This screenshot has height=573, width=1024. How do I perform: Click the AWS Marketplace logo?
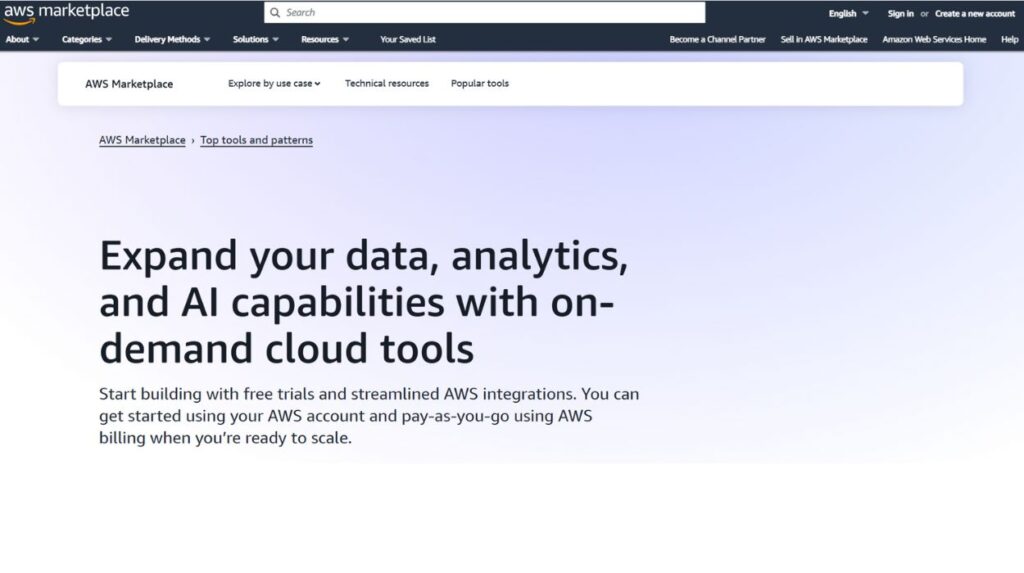coord(66,13)
